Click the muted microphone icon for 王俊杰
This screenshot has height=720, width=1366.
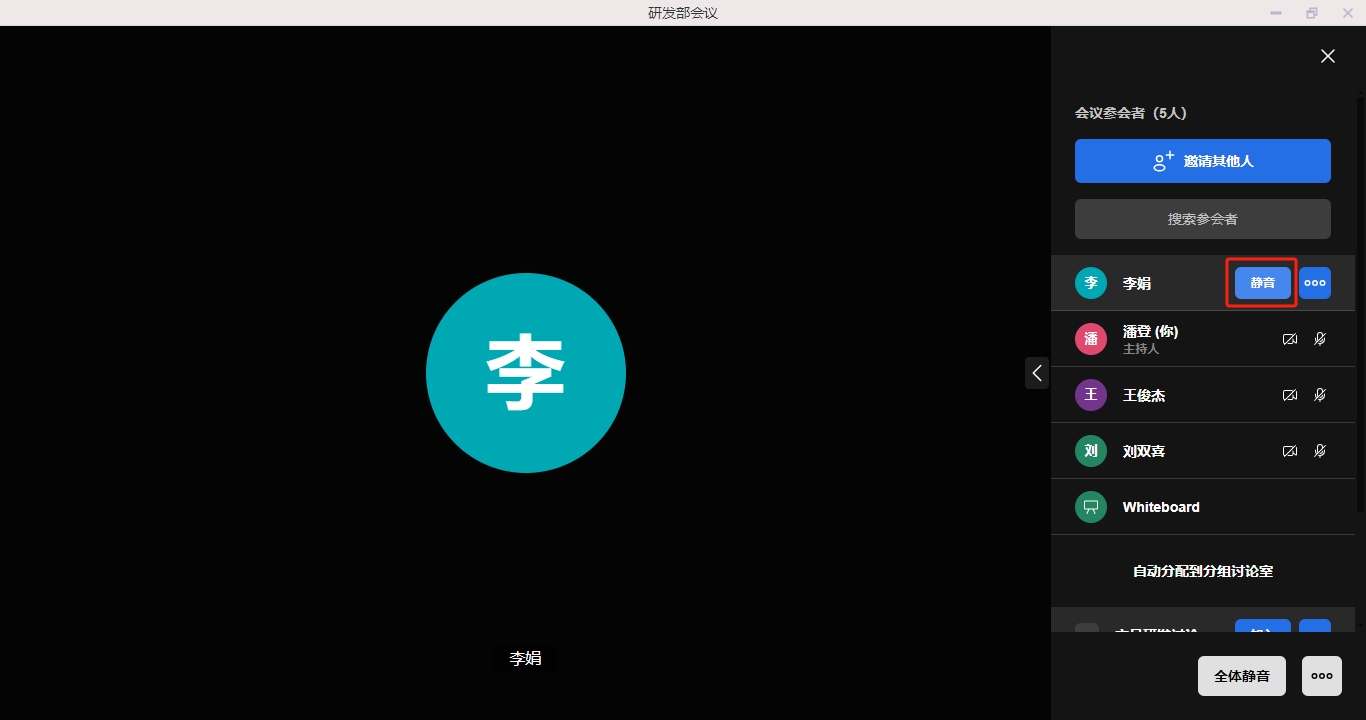pyautogui.click(x=1320, y=395)
